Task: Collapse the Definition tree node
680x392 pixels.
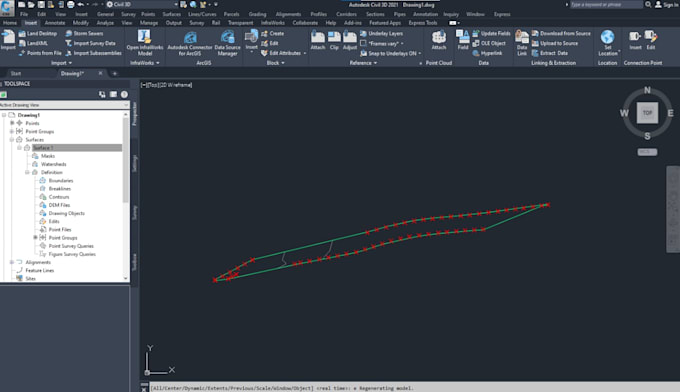Action: pyautogui.click(x=27, y=172)
